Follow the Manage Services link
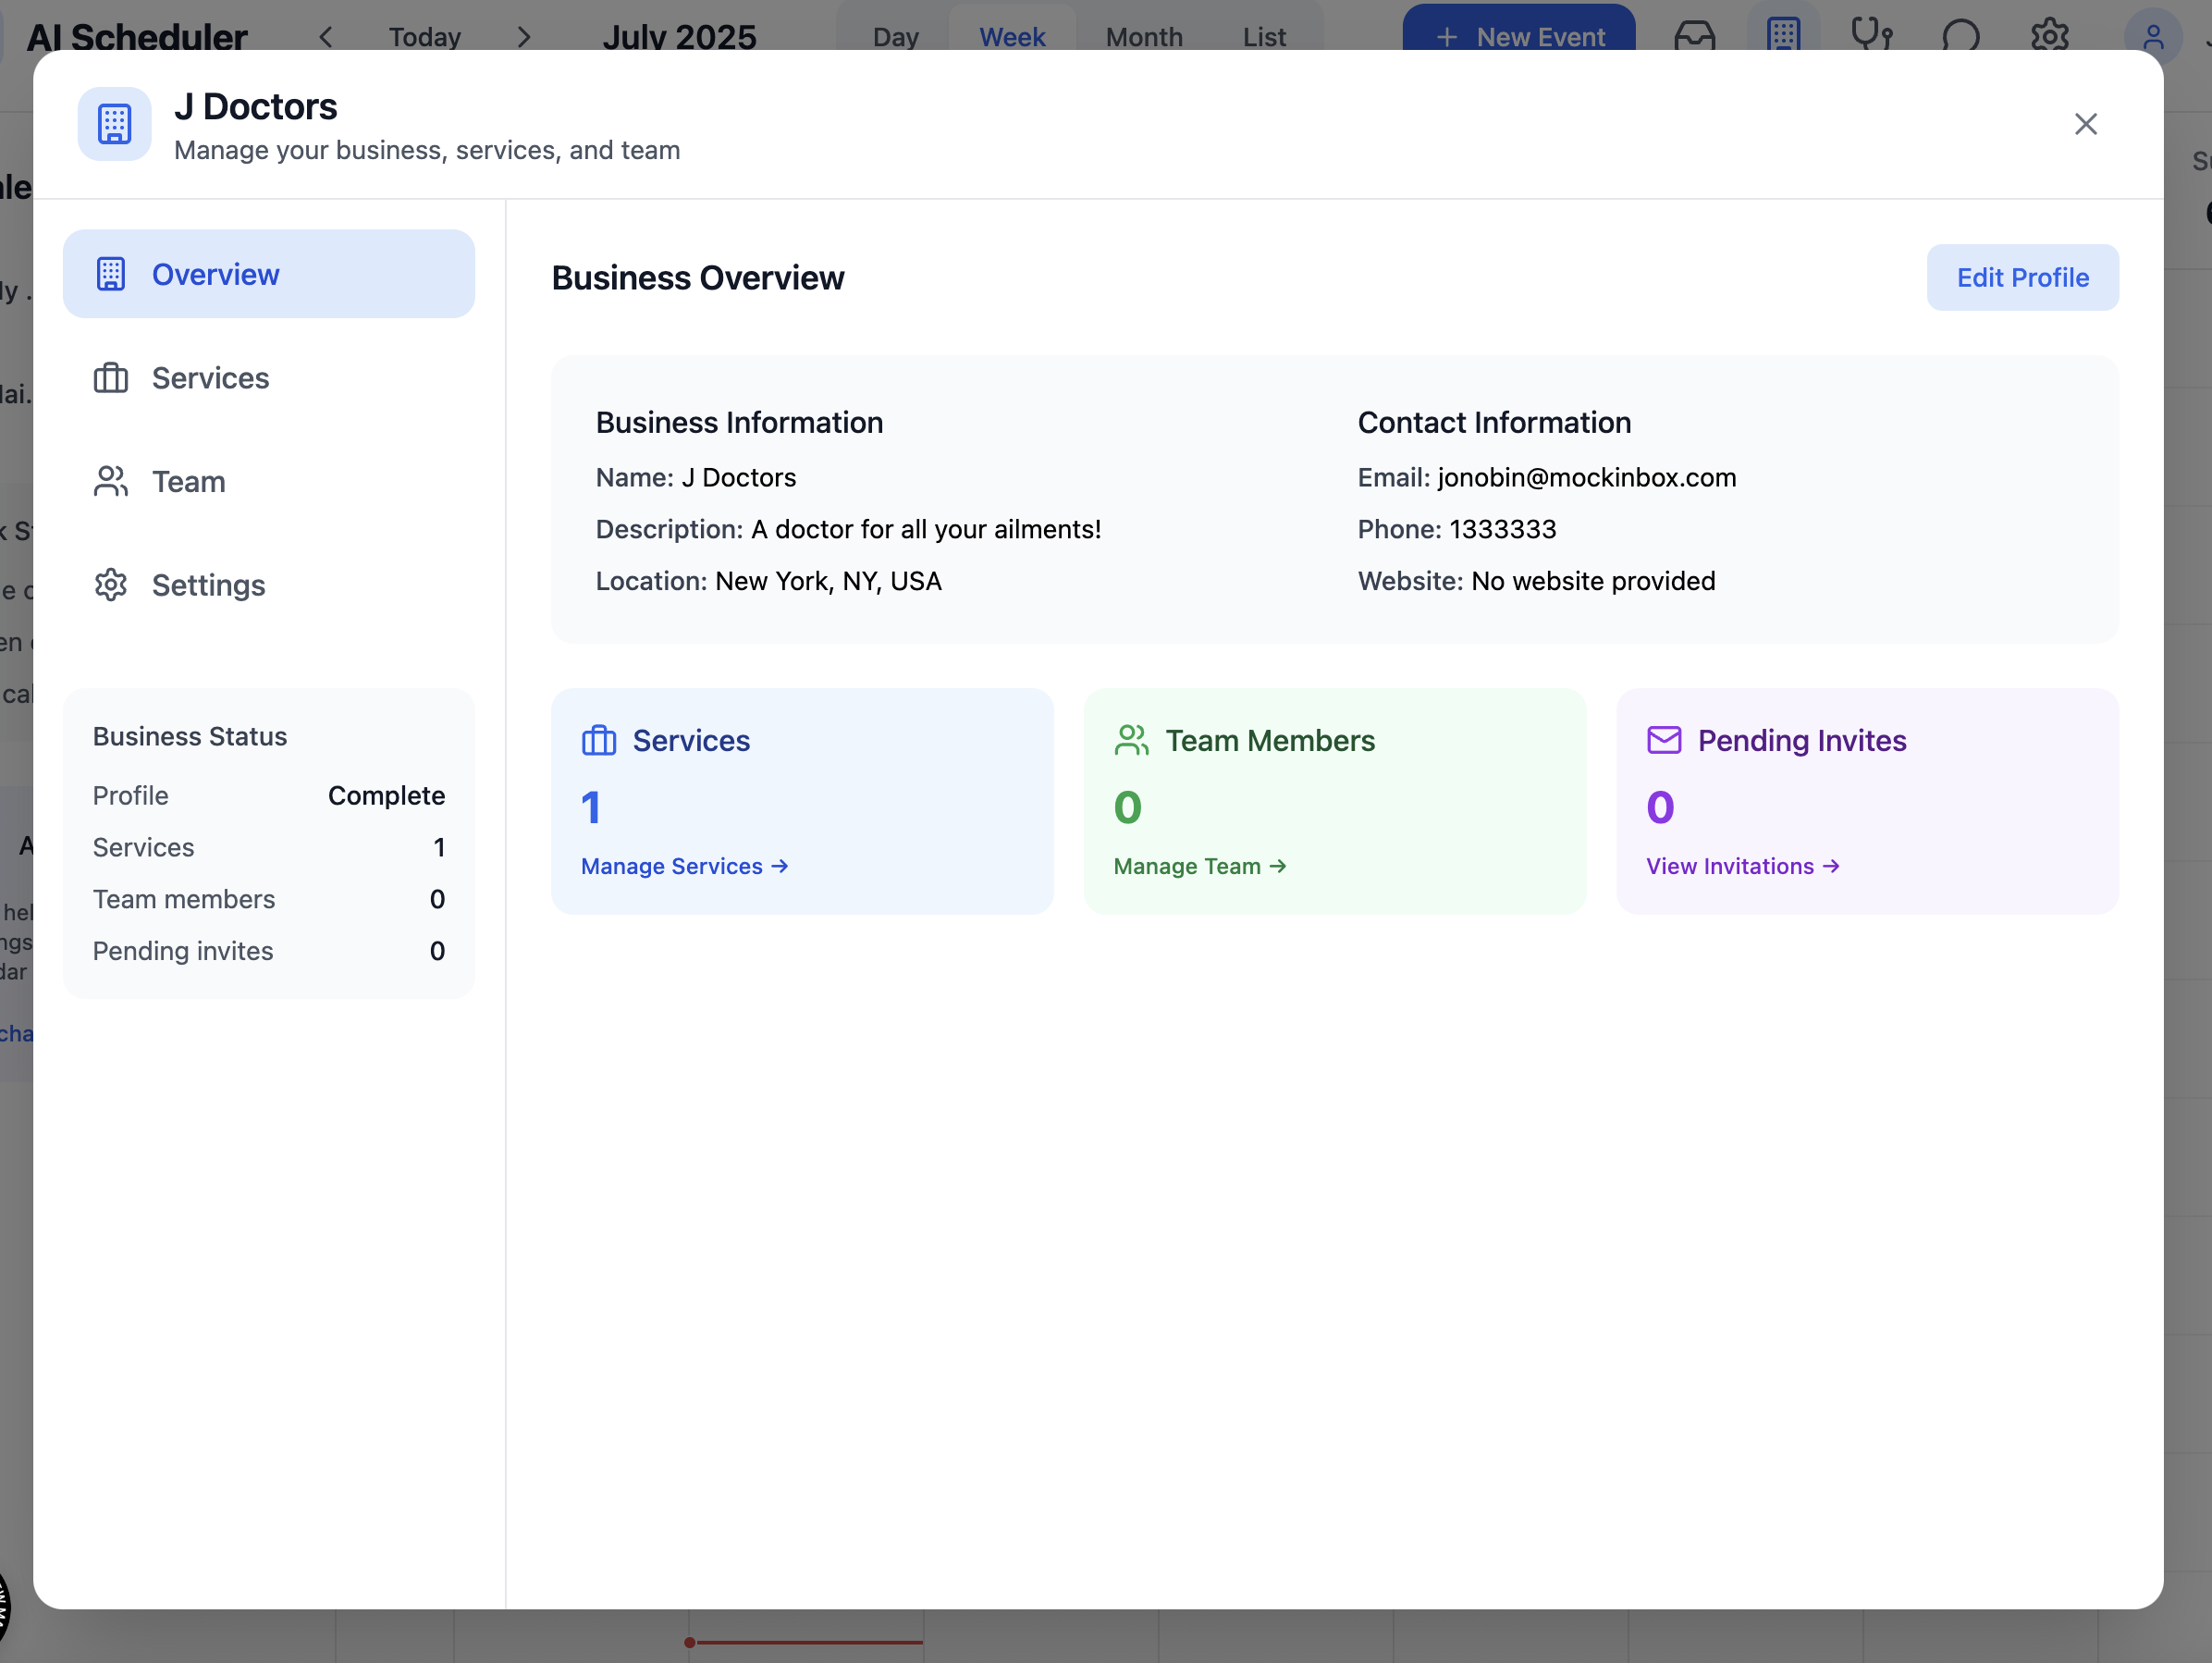2212x1663 pixels. coord(684,866)
